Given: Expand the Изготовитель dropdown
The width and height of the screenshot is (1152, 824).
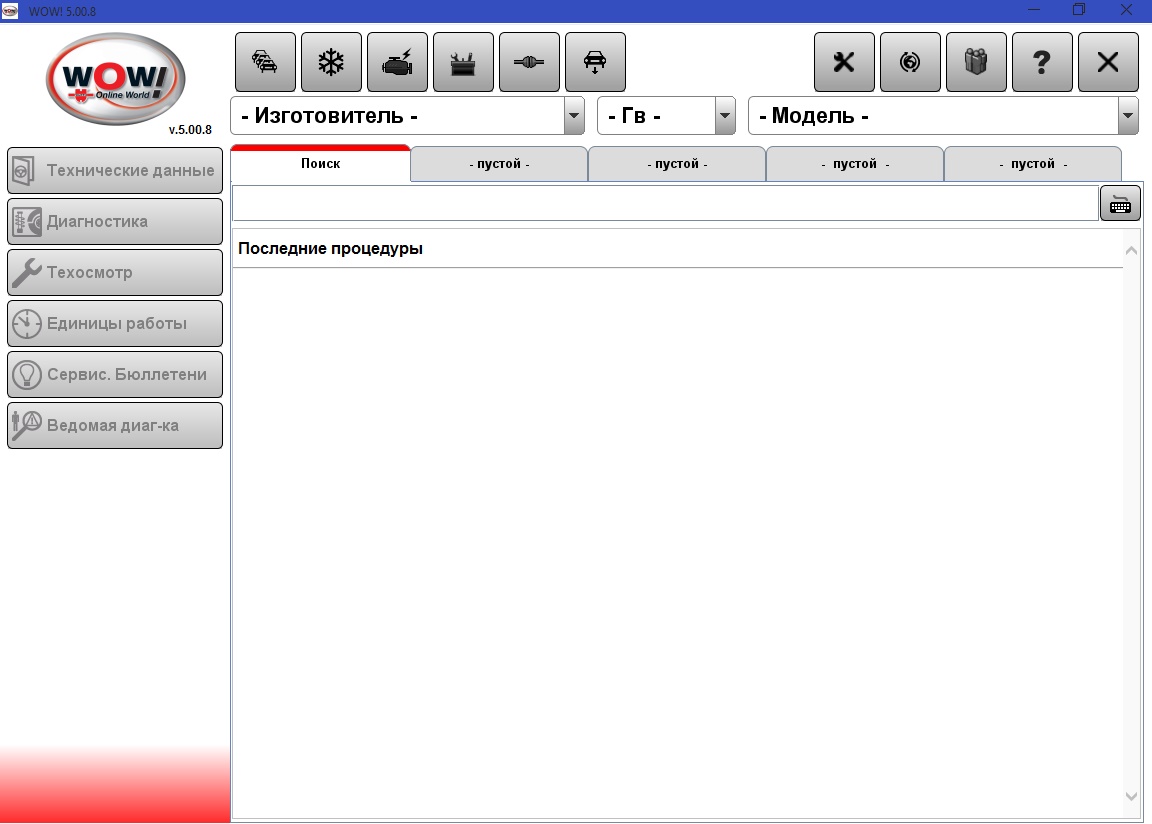Looking at the screenshot, I should pos(574,116).
